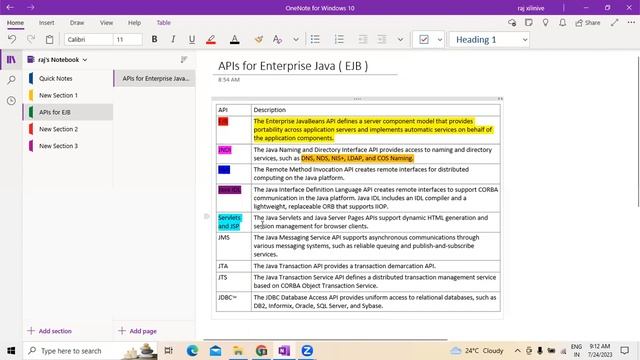
Task: Switch to the Home tab
Action: 15,23
